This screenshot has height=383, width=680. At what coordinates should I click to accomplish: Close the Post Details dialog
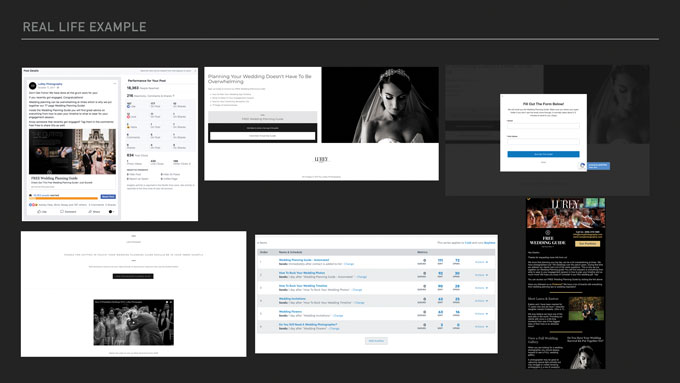pyautogui.click(x=195, y=71)
